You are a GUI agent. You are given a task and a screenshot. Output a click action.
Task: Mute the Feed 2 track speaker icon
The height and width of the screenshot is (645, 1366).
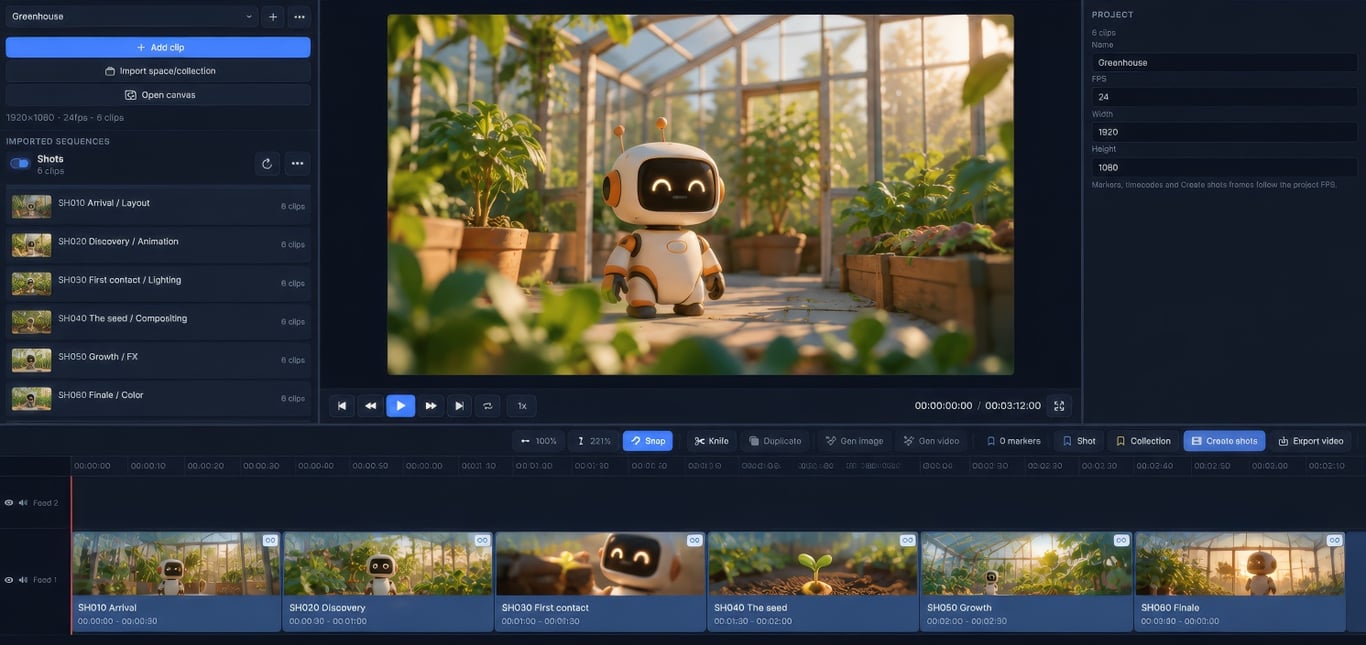(23, 503)
